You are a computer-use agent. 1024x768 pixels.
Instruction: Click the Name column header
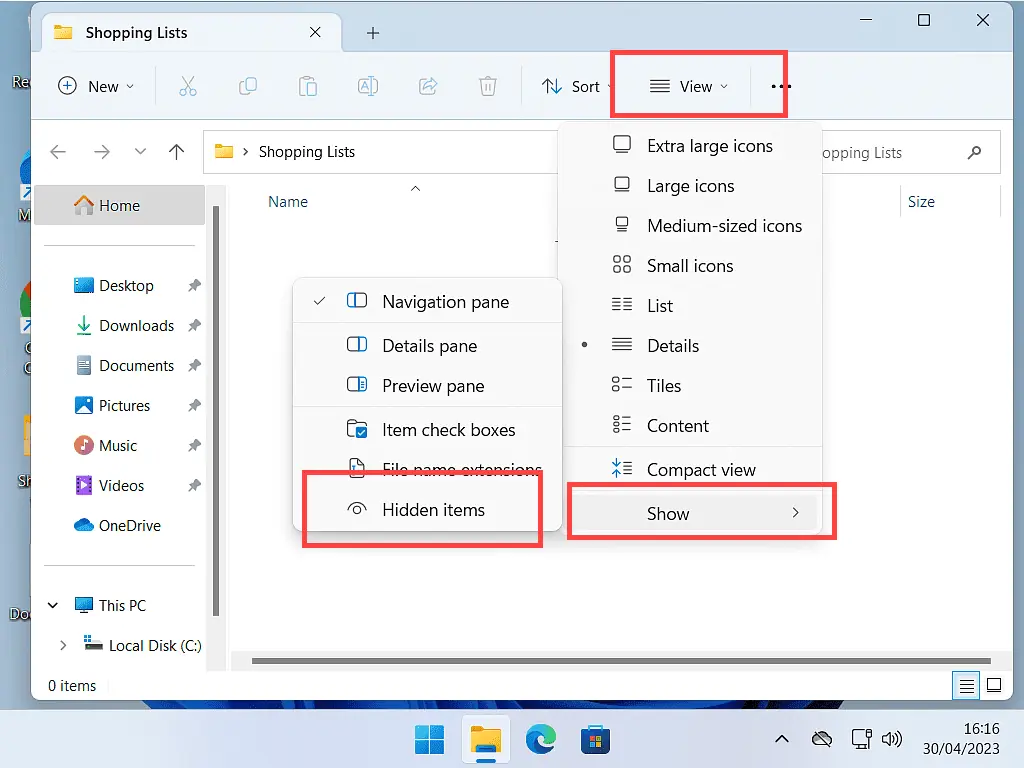coord(288,201)
